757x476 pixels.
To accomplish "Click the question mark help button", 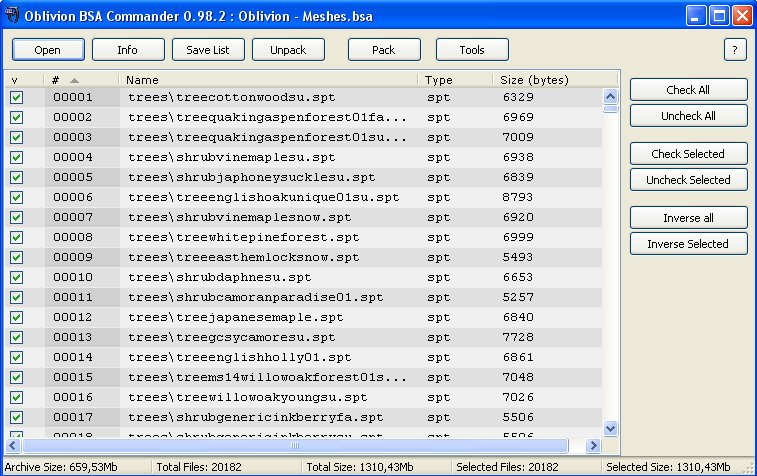I will pos(735,50).
